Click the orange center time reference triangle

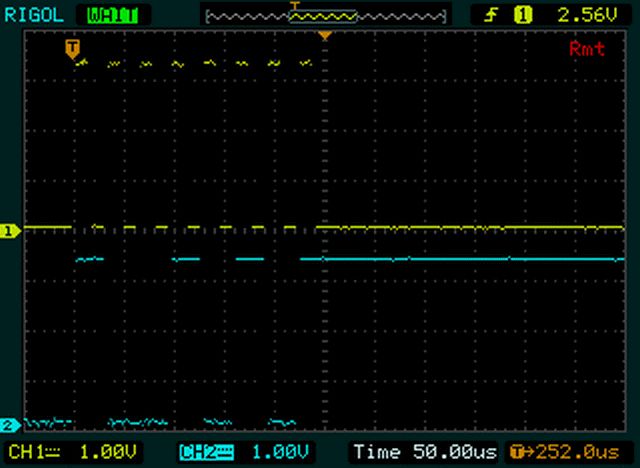pyautogui.click(x=325, y=36)
